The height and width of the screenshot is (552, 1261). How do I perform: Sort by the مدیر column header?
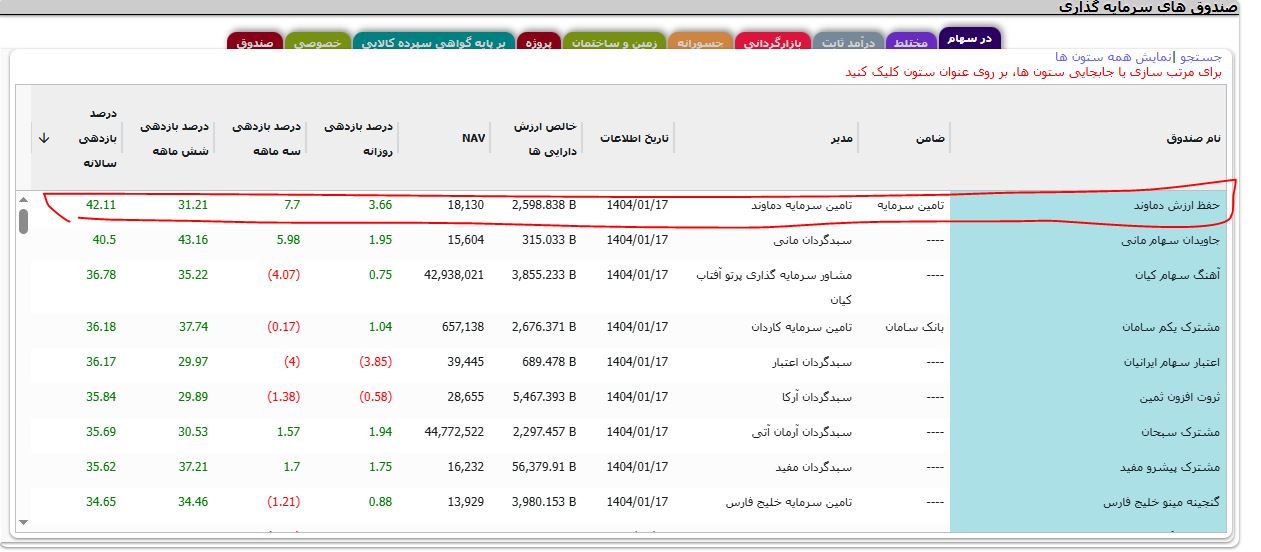(841, 138)
